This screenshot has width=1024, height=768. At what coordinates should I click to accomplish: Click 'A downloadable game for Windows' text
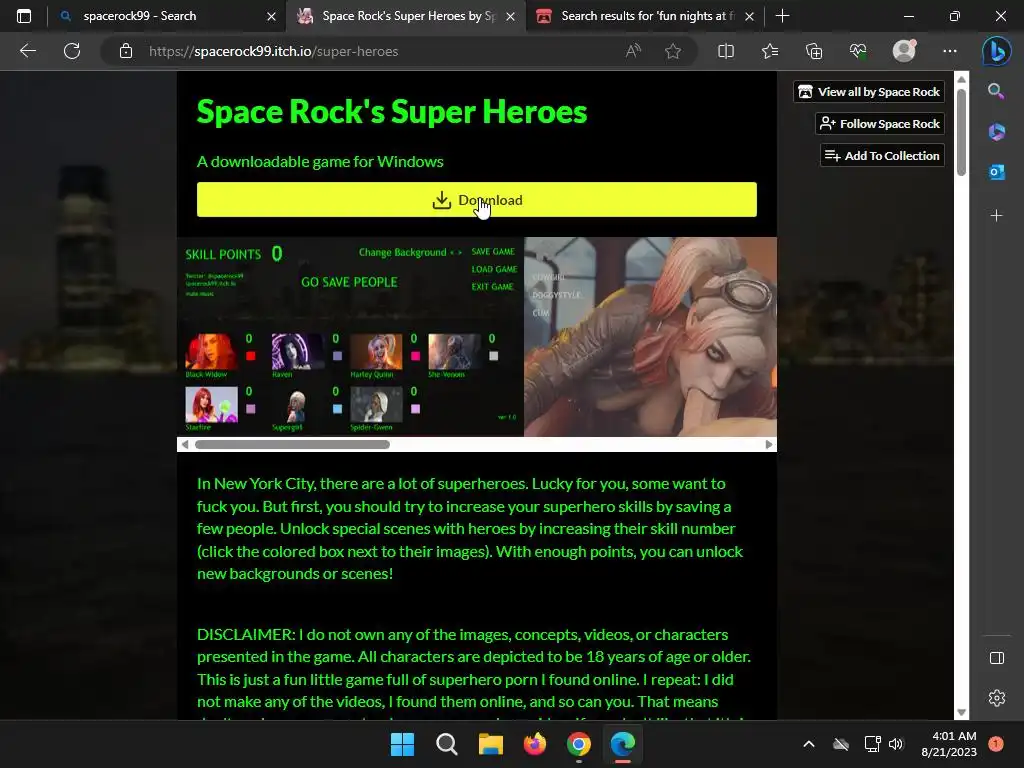click(320, 162)
